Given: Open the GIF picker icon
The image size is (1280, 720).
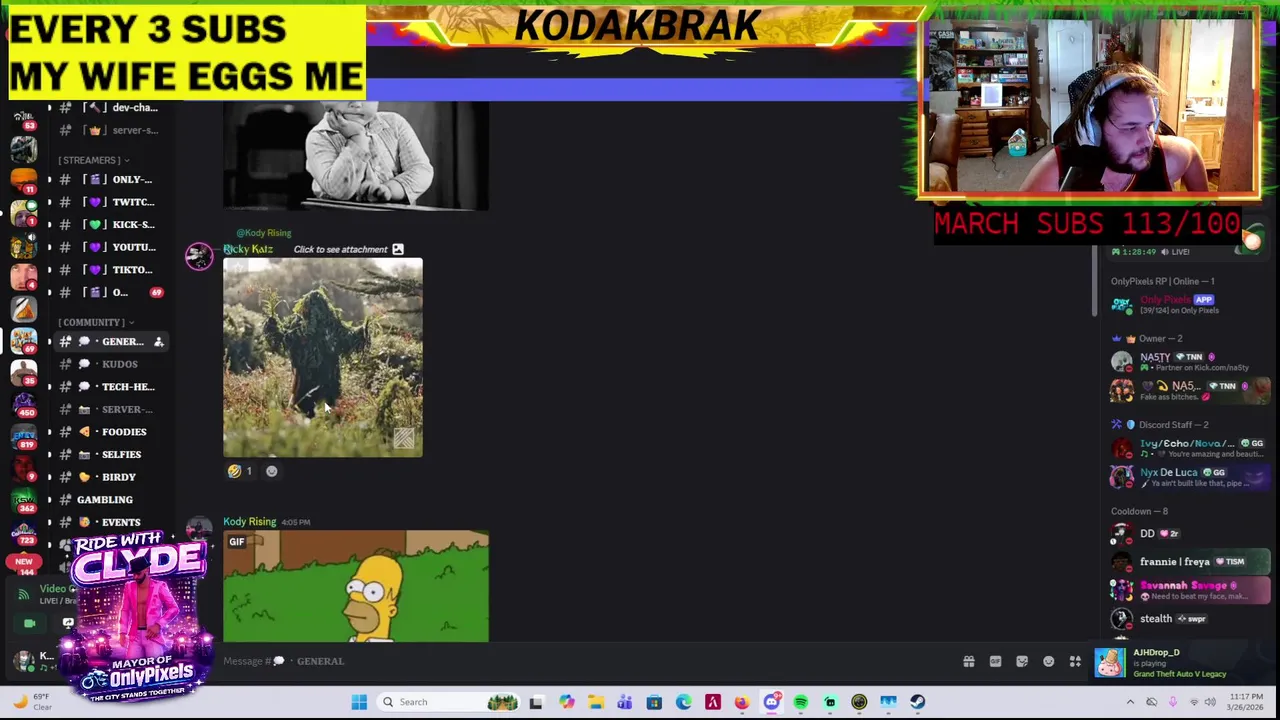Looking at the screenshot, I should (995, 661).
